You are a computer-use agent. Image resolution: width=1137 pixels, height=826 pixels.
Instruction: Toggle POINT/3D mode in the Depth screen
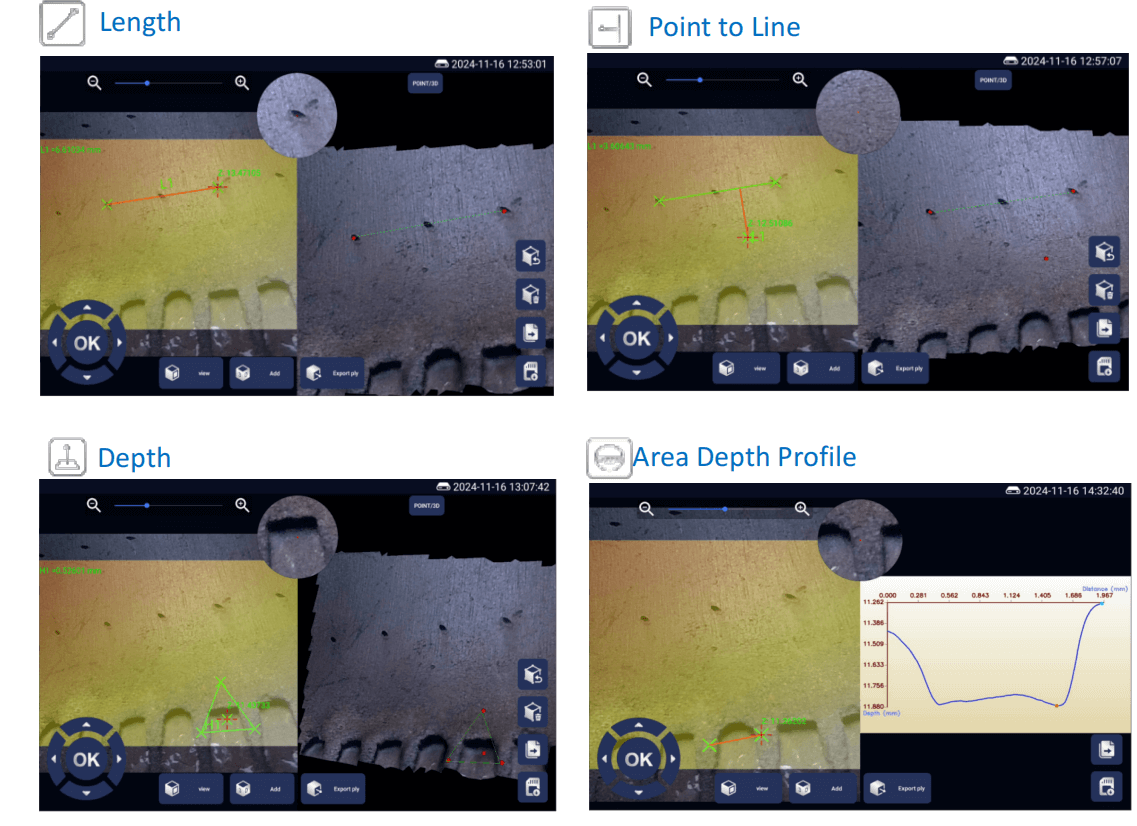pyautogui.click(x=426, y=505)
